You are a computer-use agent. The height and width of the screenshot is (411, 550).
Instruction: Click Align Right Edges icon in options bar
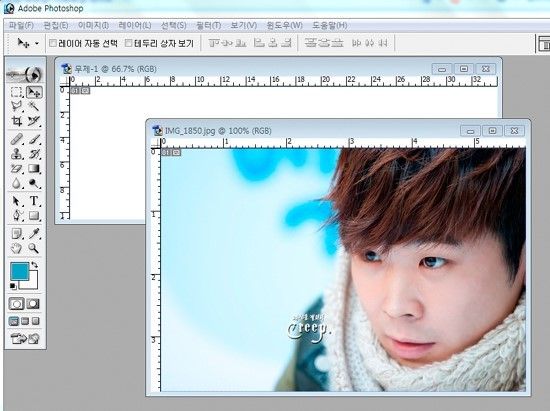coord(287,43)
